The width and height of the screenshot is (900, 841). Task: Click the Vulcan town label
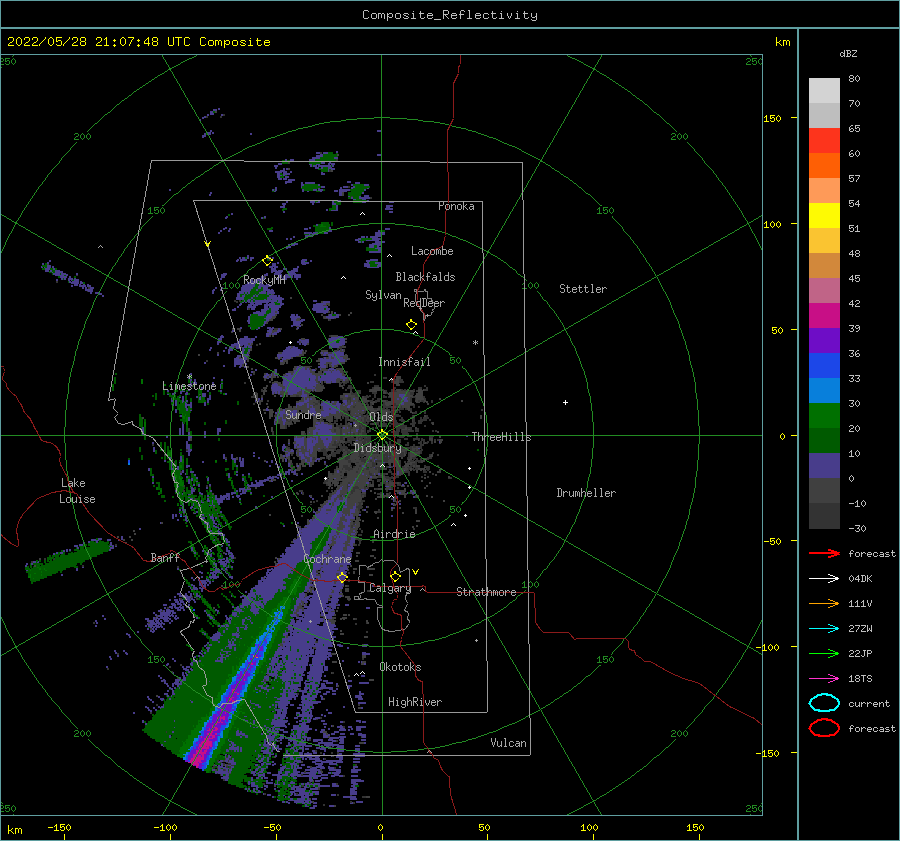tap(509, 743)
